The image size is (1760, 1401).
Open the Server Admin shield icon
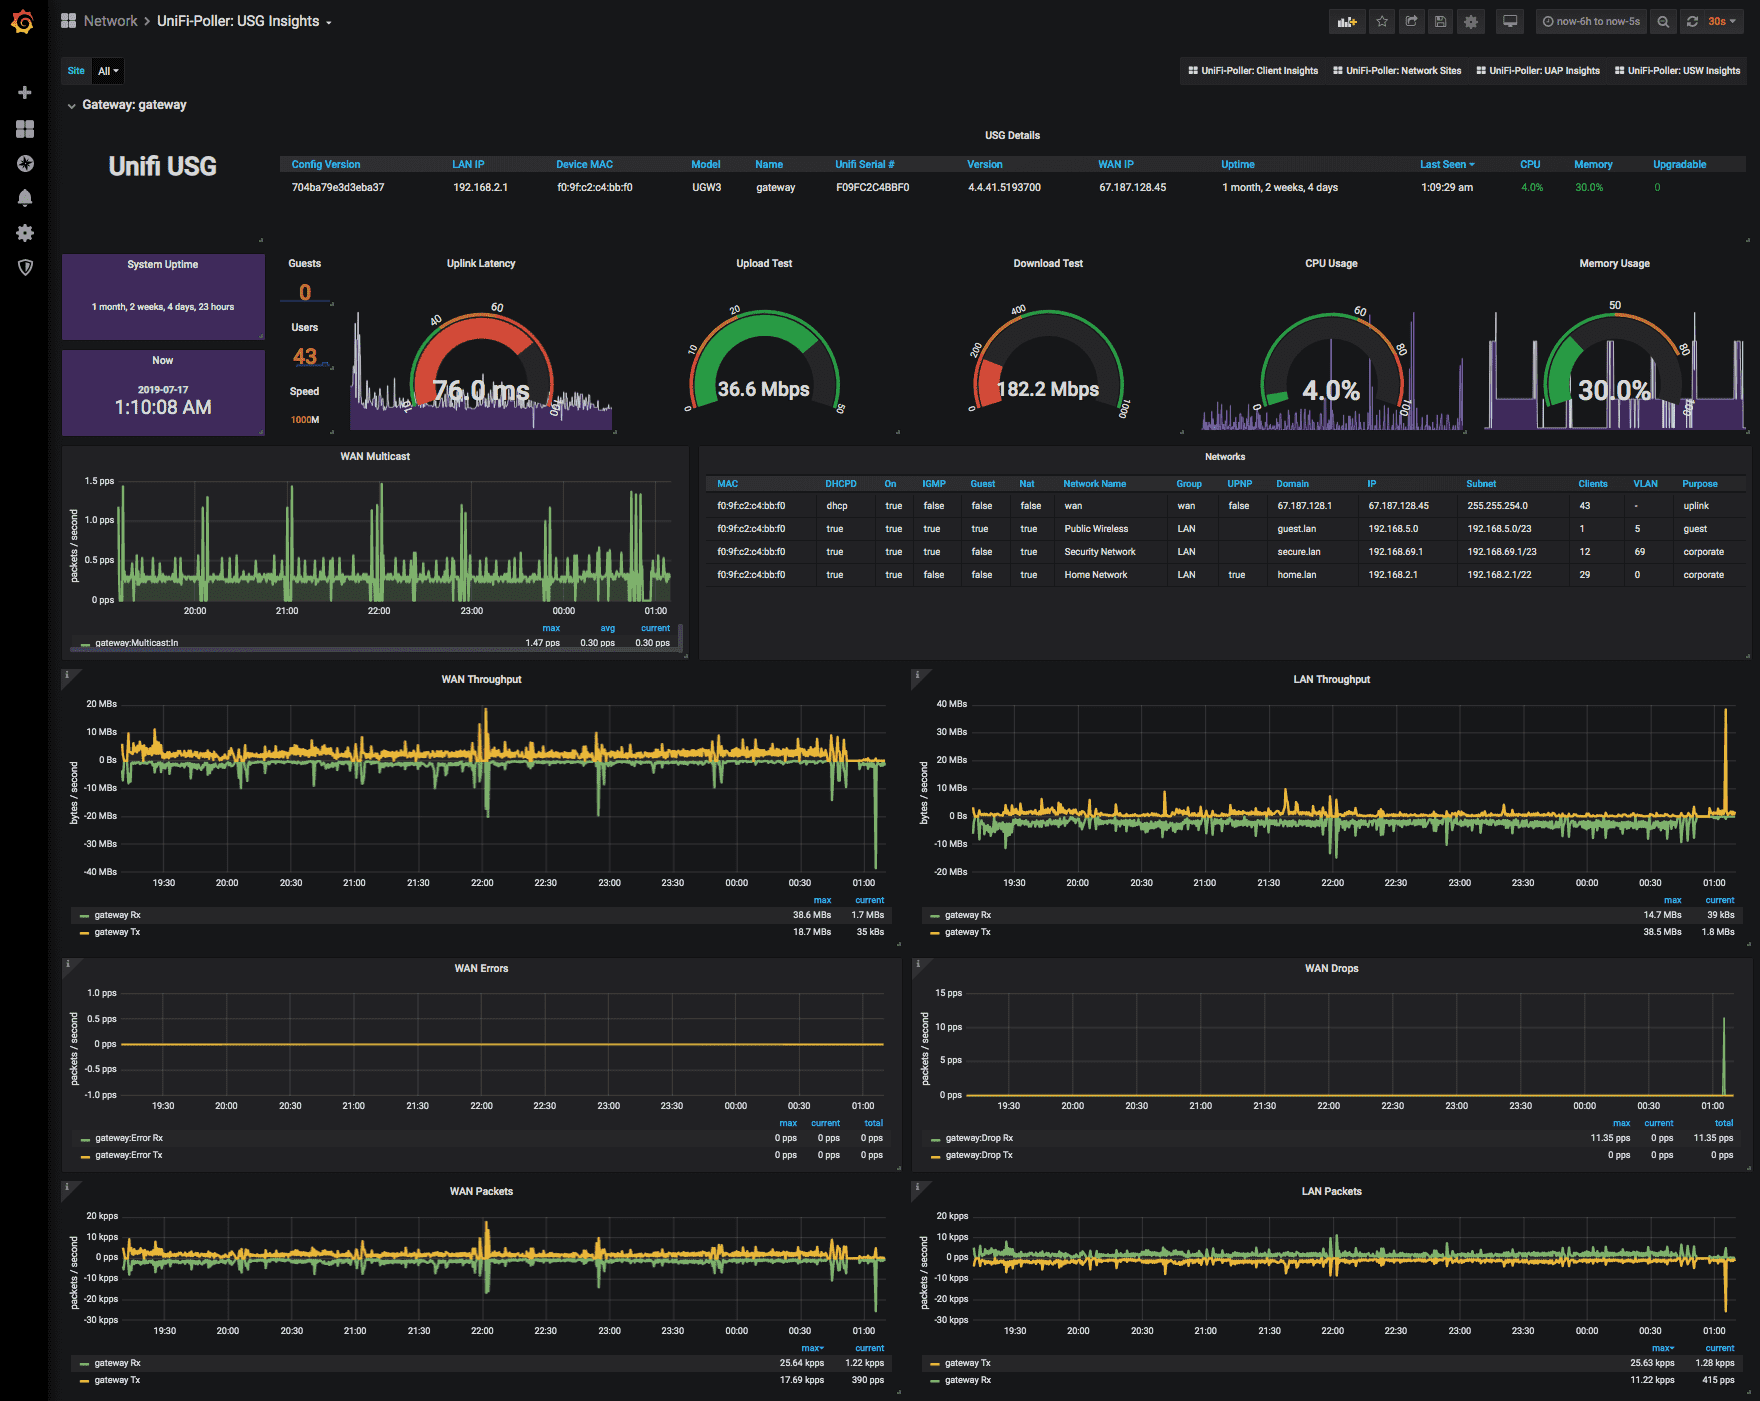point(25,267)
